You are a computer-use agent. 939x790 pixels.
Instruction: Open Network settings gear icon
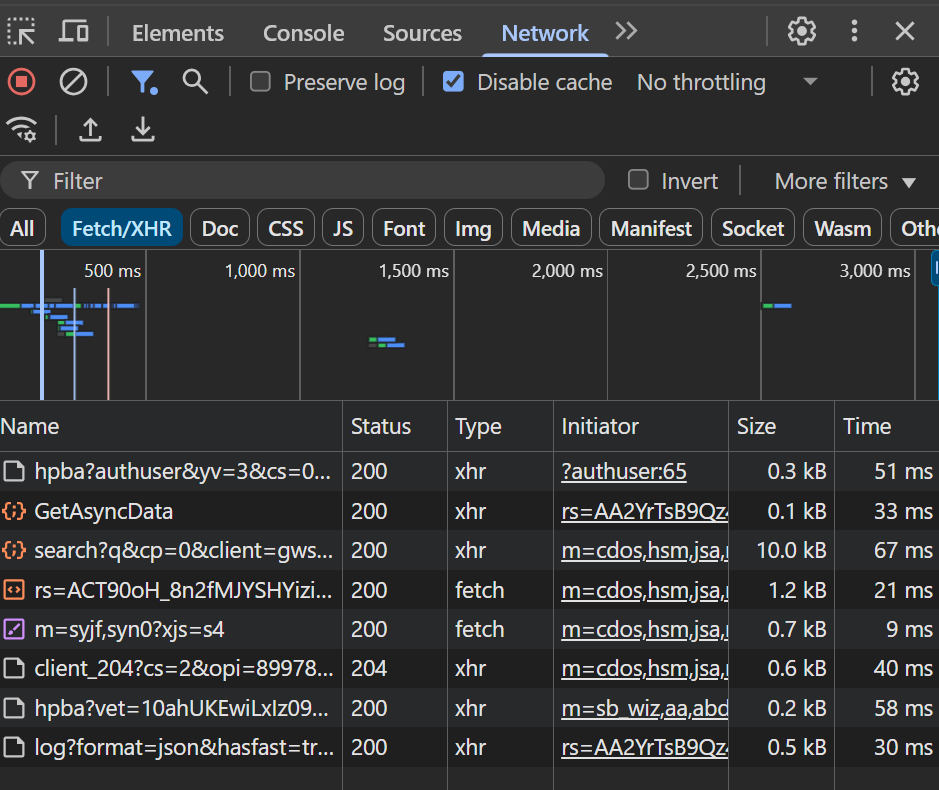[x=905, y=82]
